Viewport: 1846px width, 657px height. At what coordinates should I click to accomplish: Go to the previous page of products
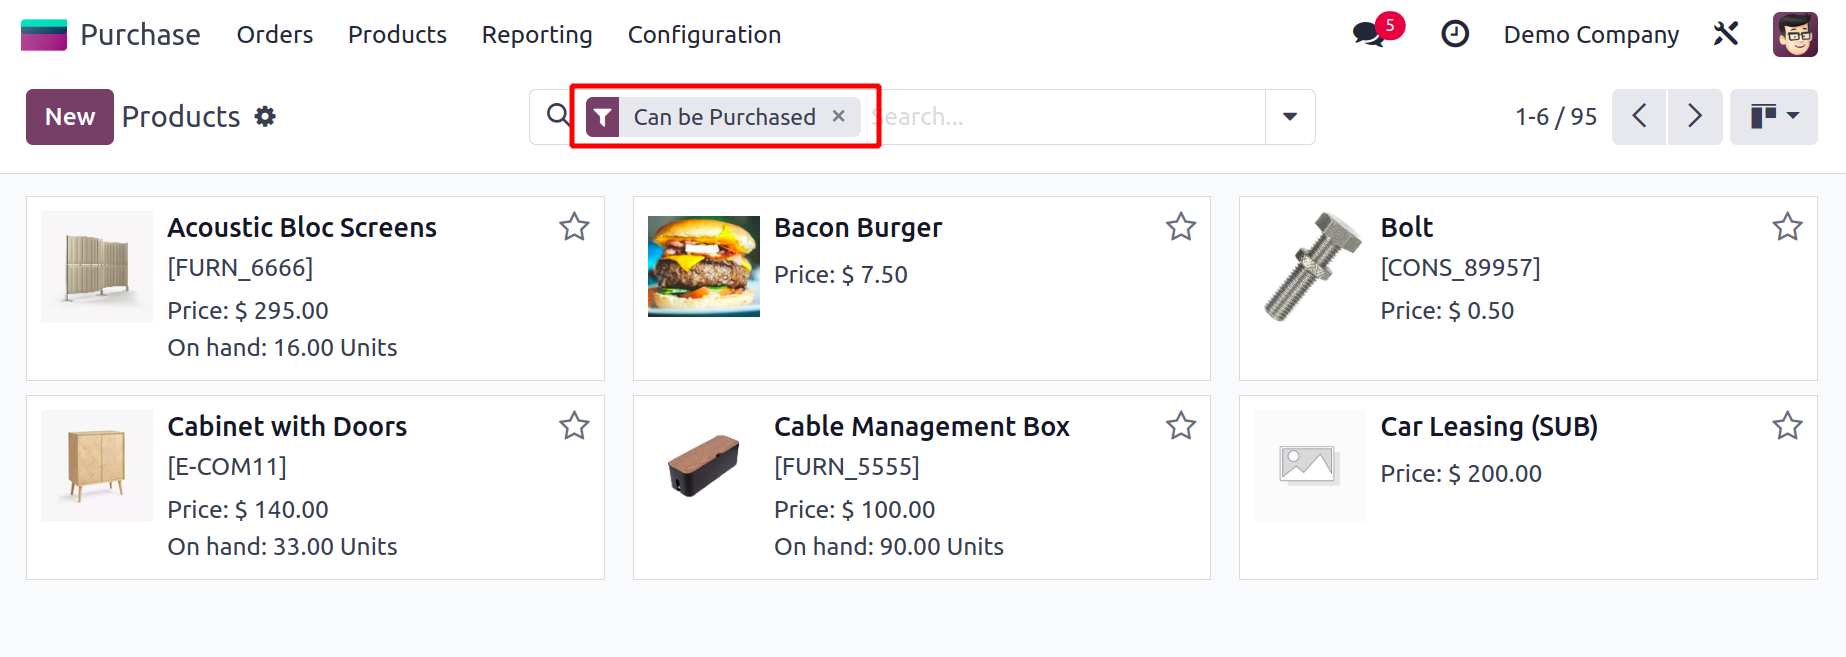(x=1639, y=117)
